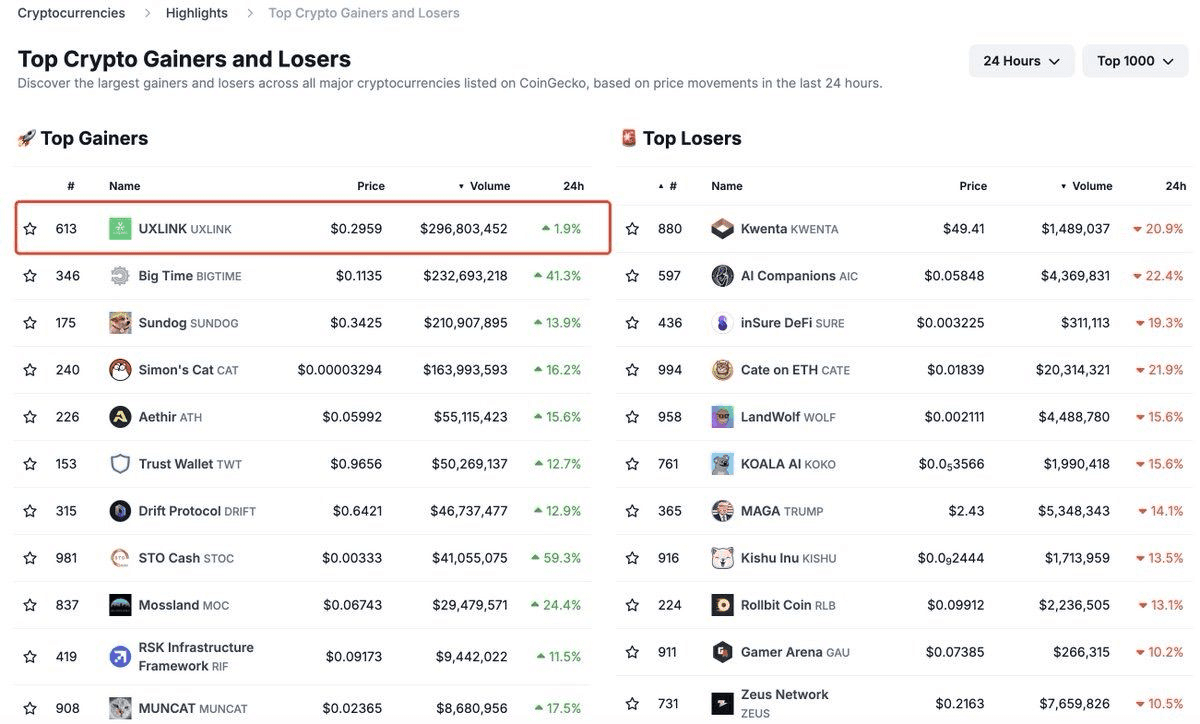Click the Big Time coin logo
This screenshot has height=724, width=1200.
tap(120, 276)
